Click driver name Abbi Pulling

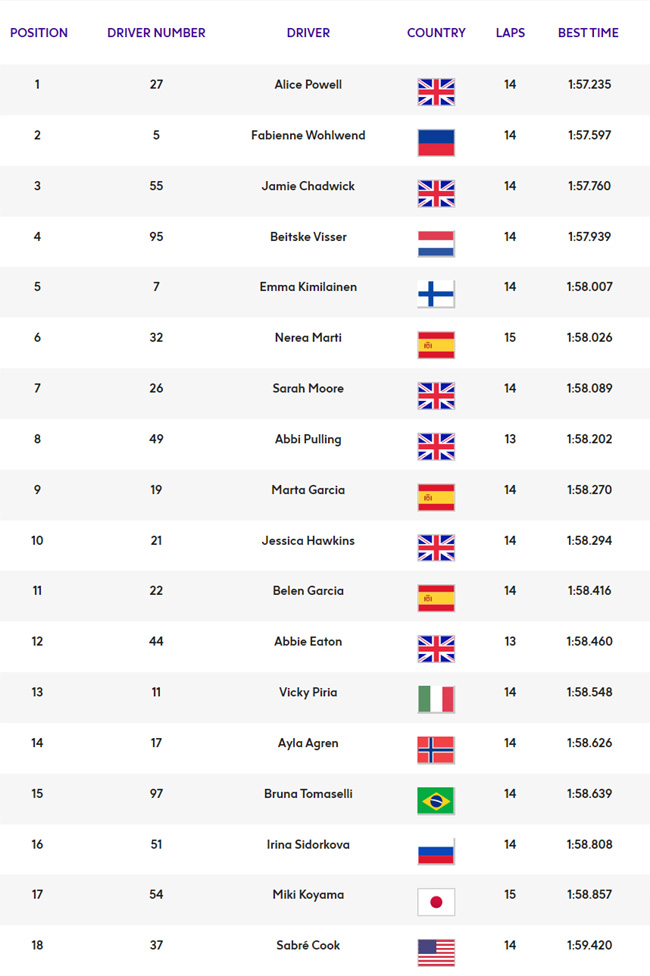308,439
